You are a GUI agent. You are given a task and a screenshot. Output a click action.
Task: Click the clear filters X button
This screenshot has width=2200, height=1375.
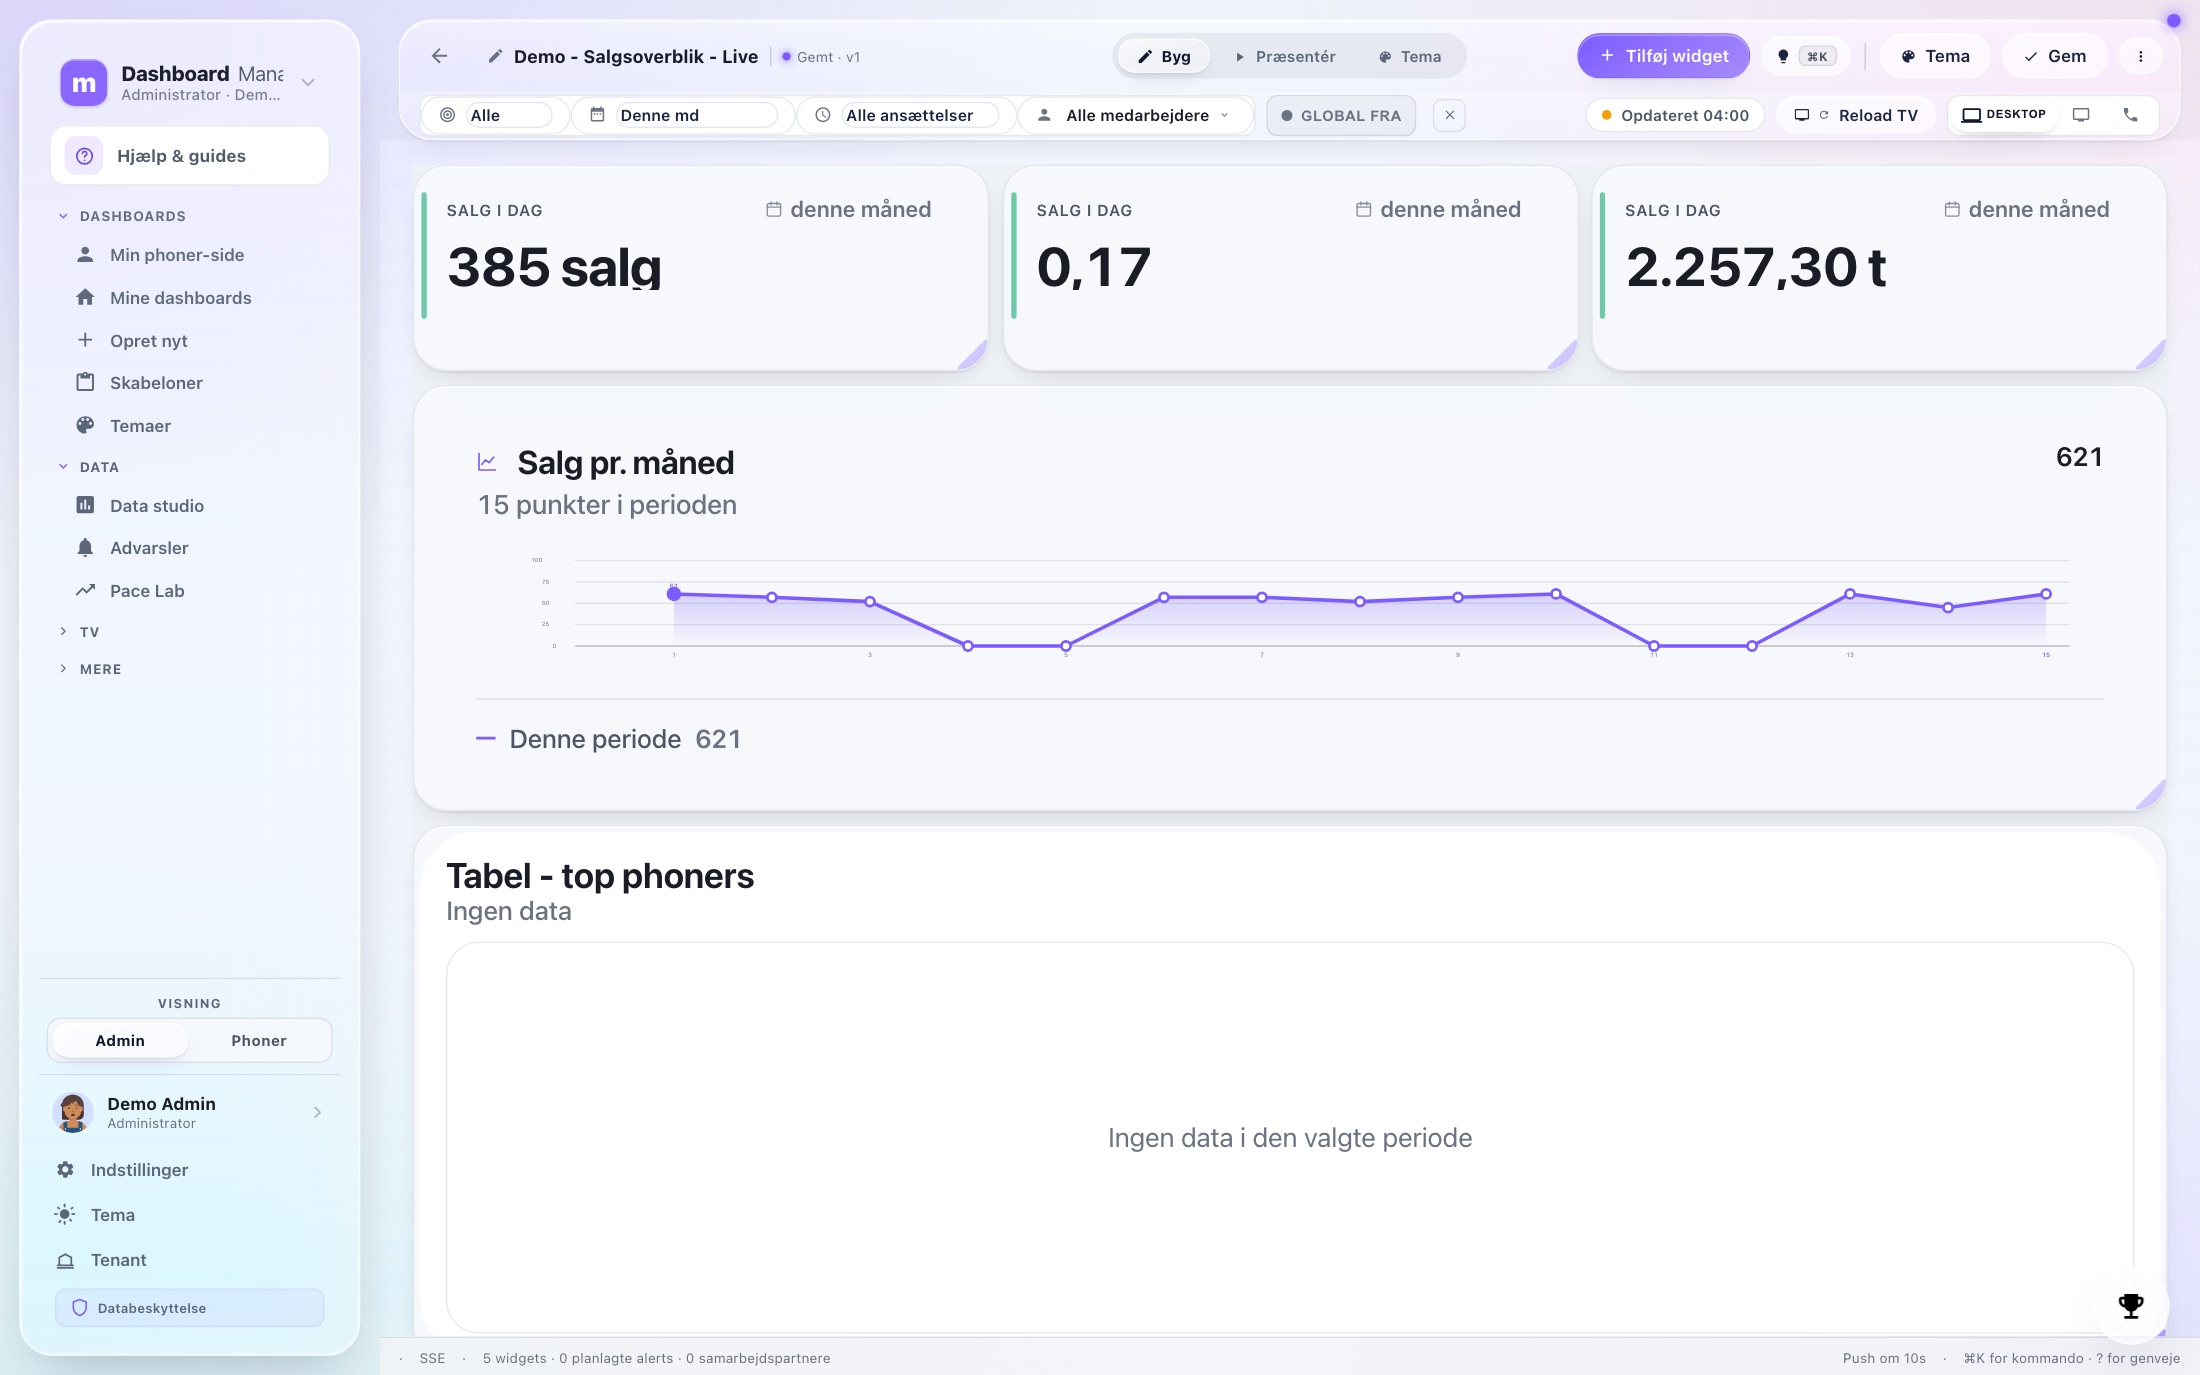[x=1449, y=115]
